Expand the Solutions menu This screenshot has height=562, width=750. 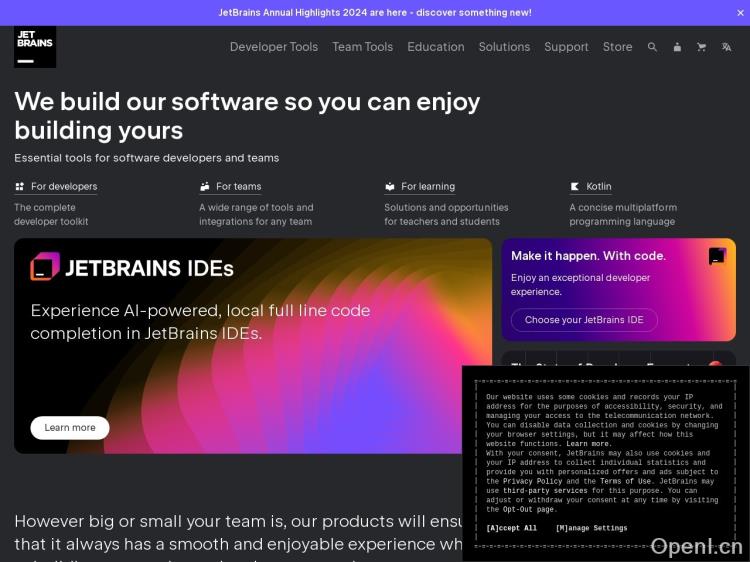point(504,47)
